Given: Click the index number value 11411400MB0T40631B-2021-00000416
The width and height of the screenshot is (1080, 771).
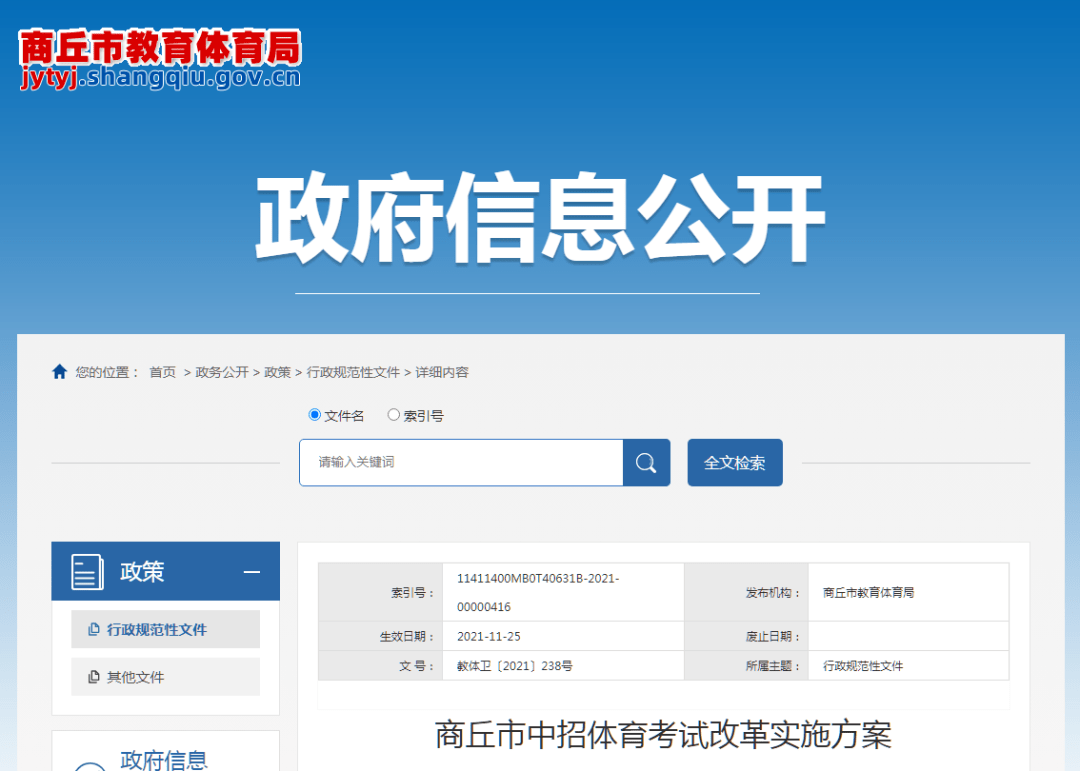Looking at the screenshot, I should 538,593.
